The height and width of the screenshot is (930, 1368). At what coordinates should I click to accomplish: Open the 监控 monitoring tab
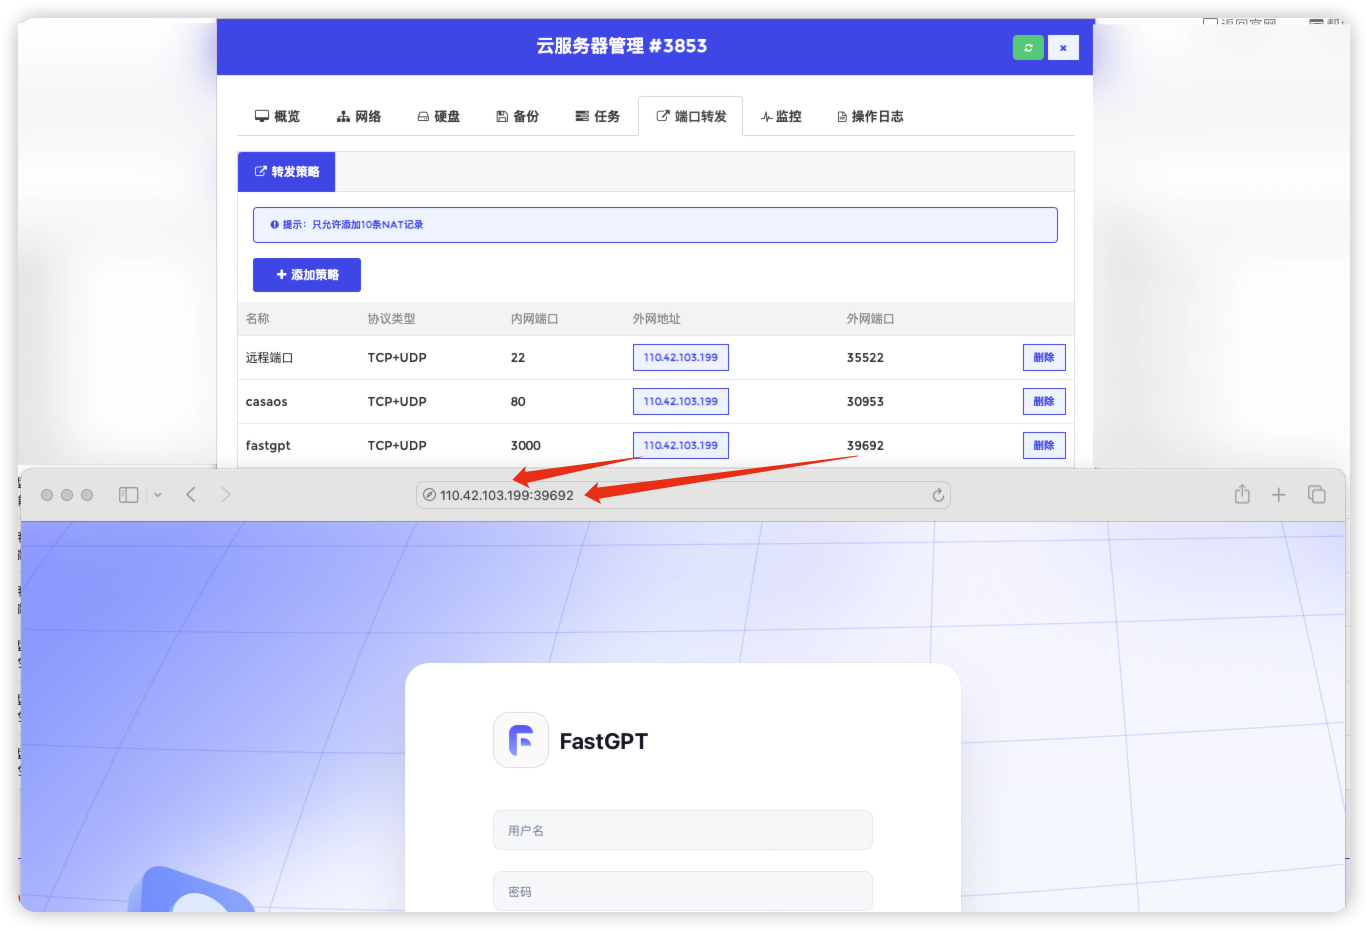click(x=781, y=116)
